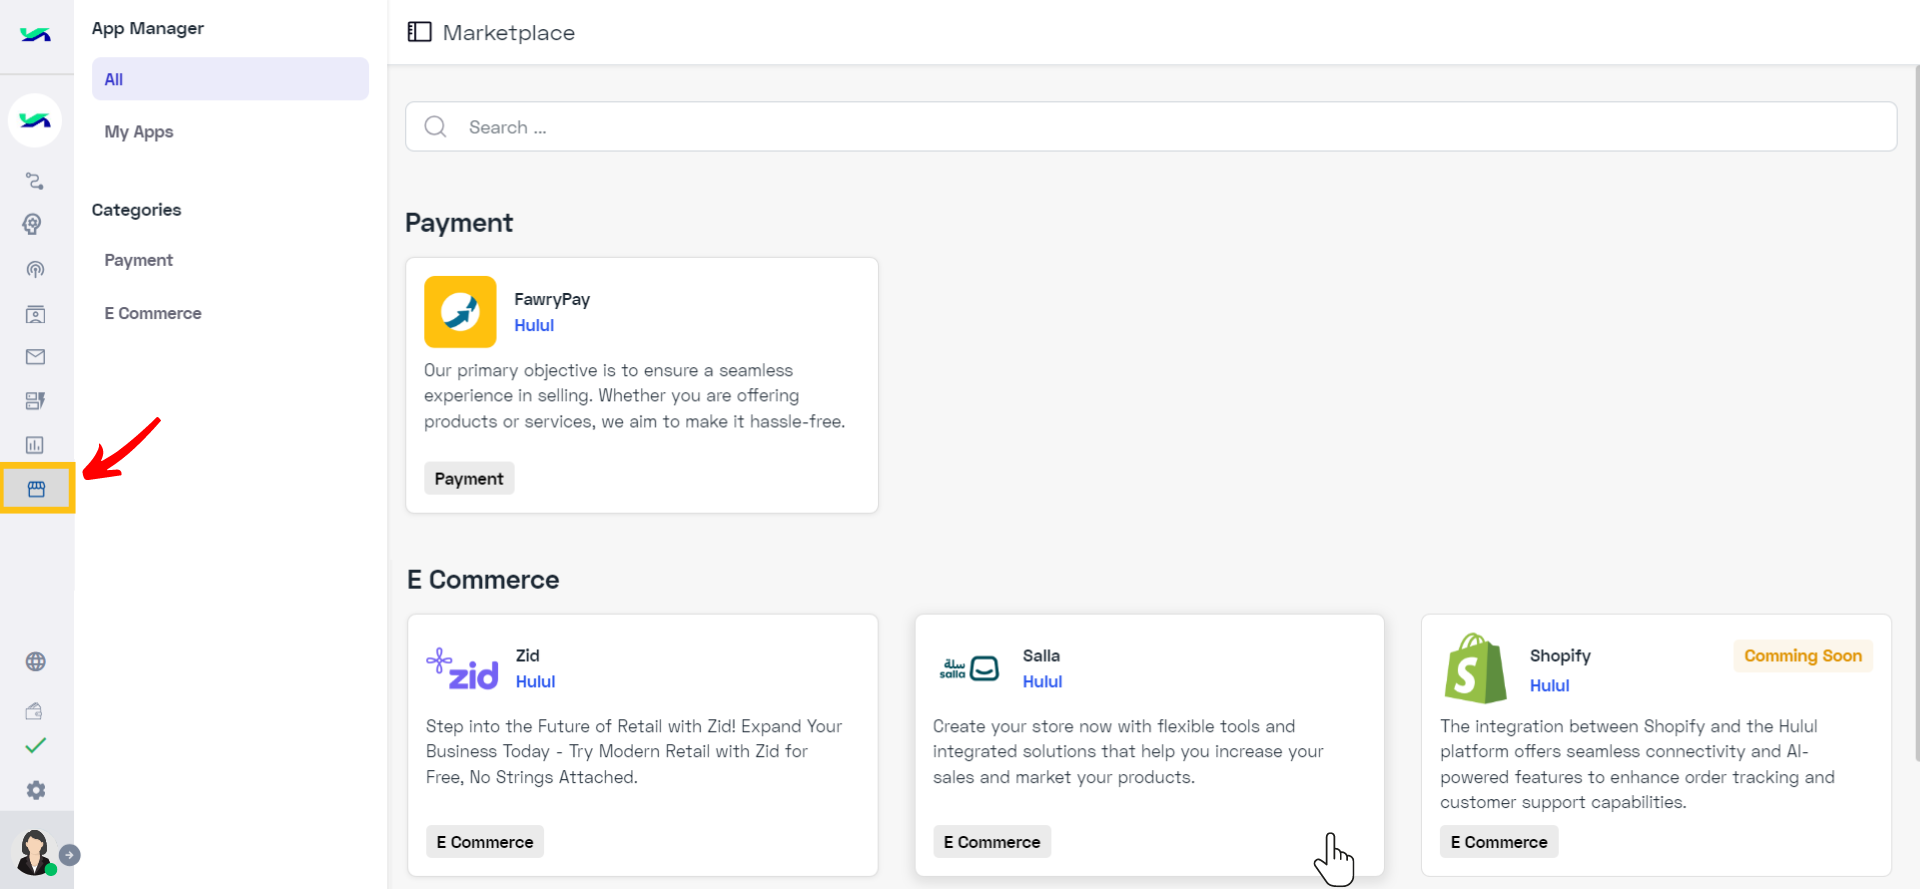1920x889 pixels.
Task: Open the mail envelope icon in sidebar
Action: (35, 357)
